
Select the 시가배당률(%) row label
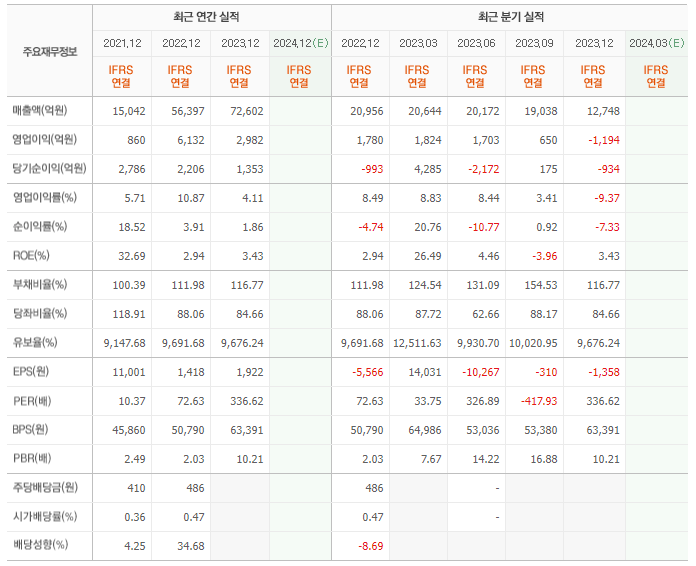44,516
